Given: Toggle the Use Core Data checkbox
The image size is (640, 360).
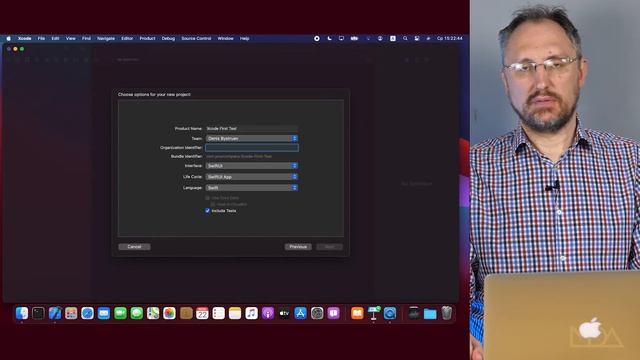Looking at the screenshot, I should tap(207, 198).
